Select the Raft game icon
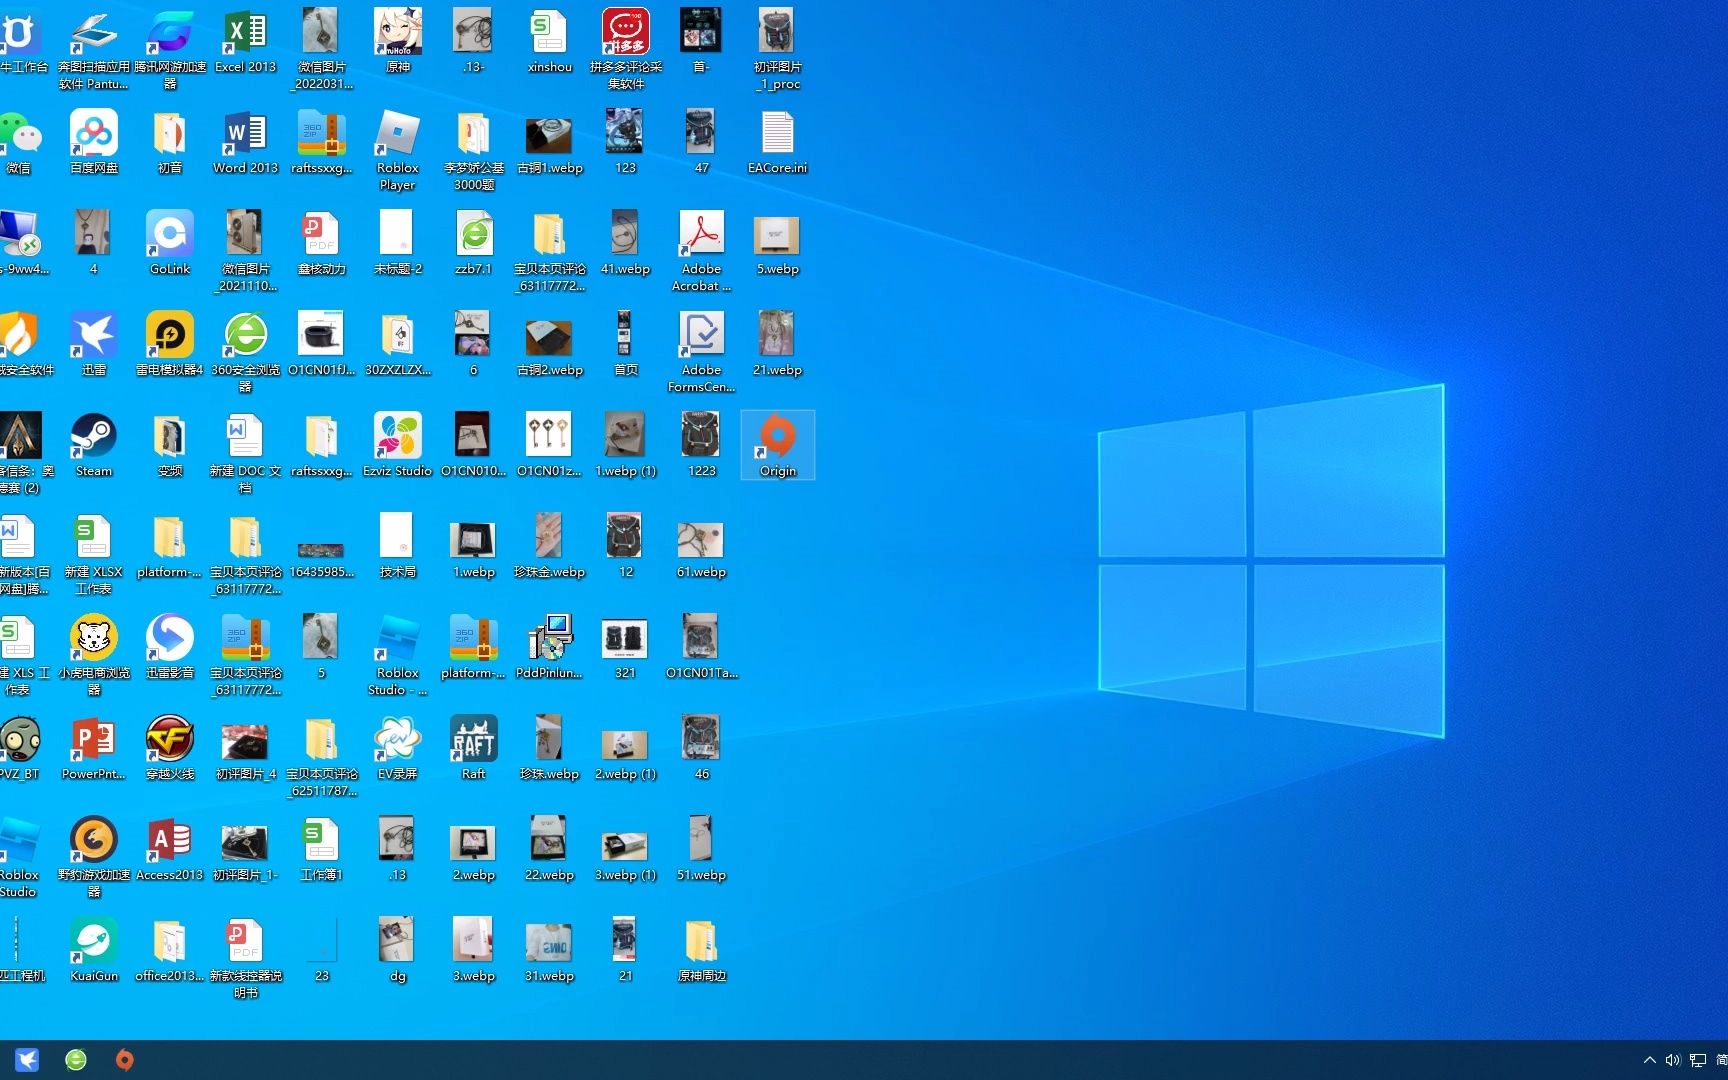This screenshot has width=1728, height=1080. click(x=473, y=748)
